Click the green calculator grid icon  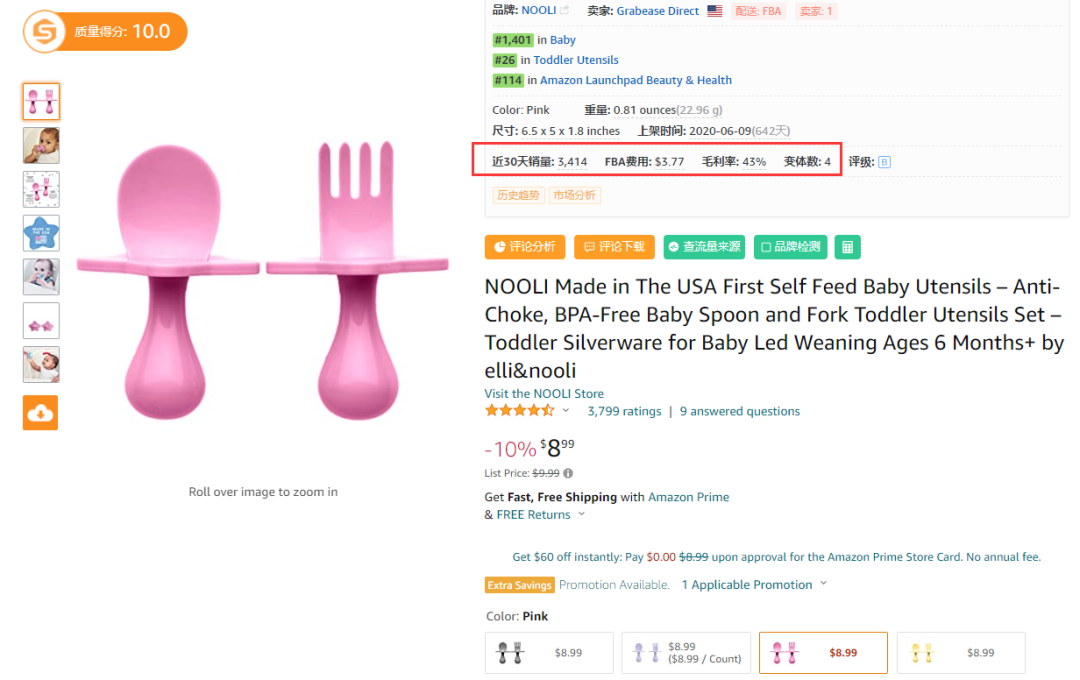pyautogui.click(x=847, y=247)
